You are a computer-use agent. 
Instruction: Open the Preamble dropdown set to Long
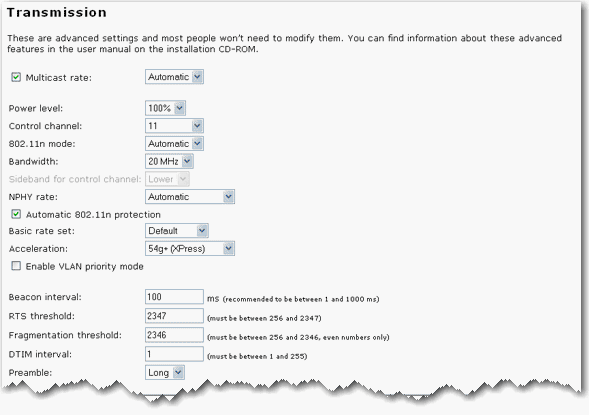click(165, 373)
